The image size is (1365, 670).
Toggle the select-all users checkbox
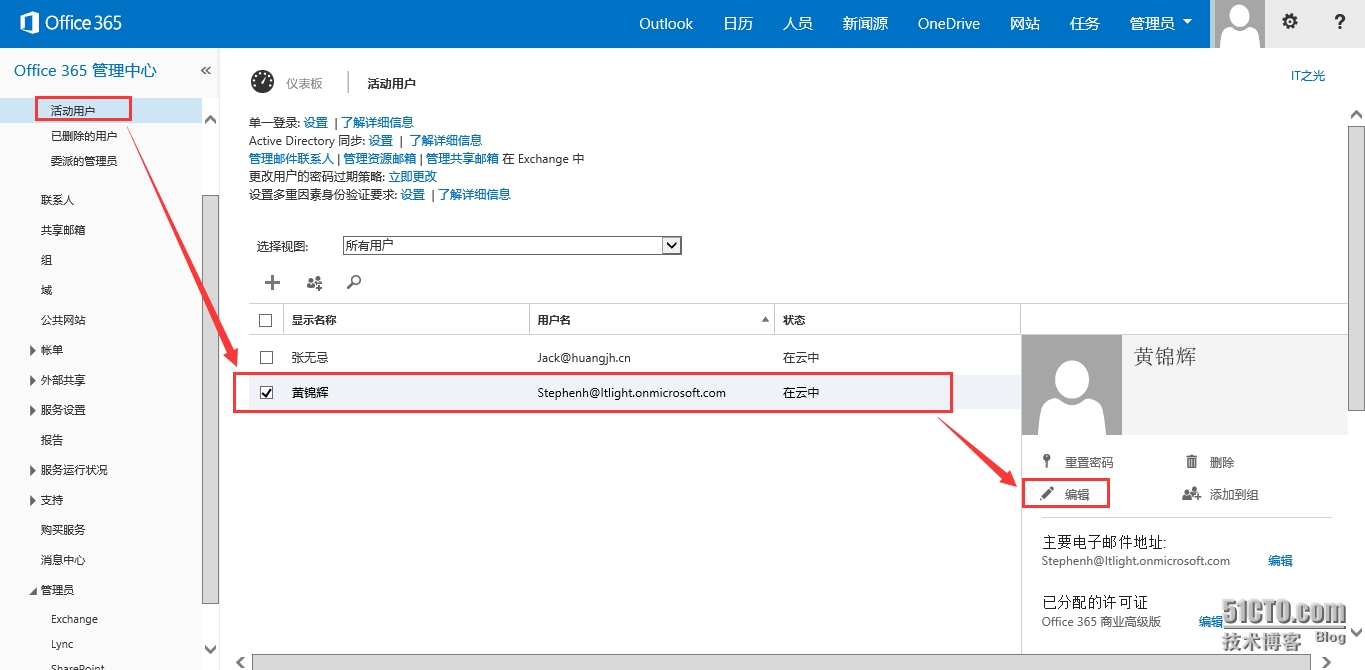[266, 320]
